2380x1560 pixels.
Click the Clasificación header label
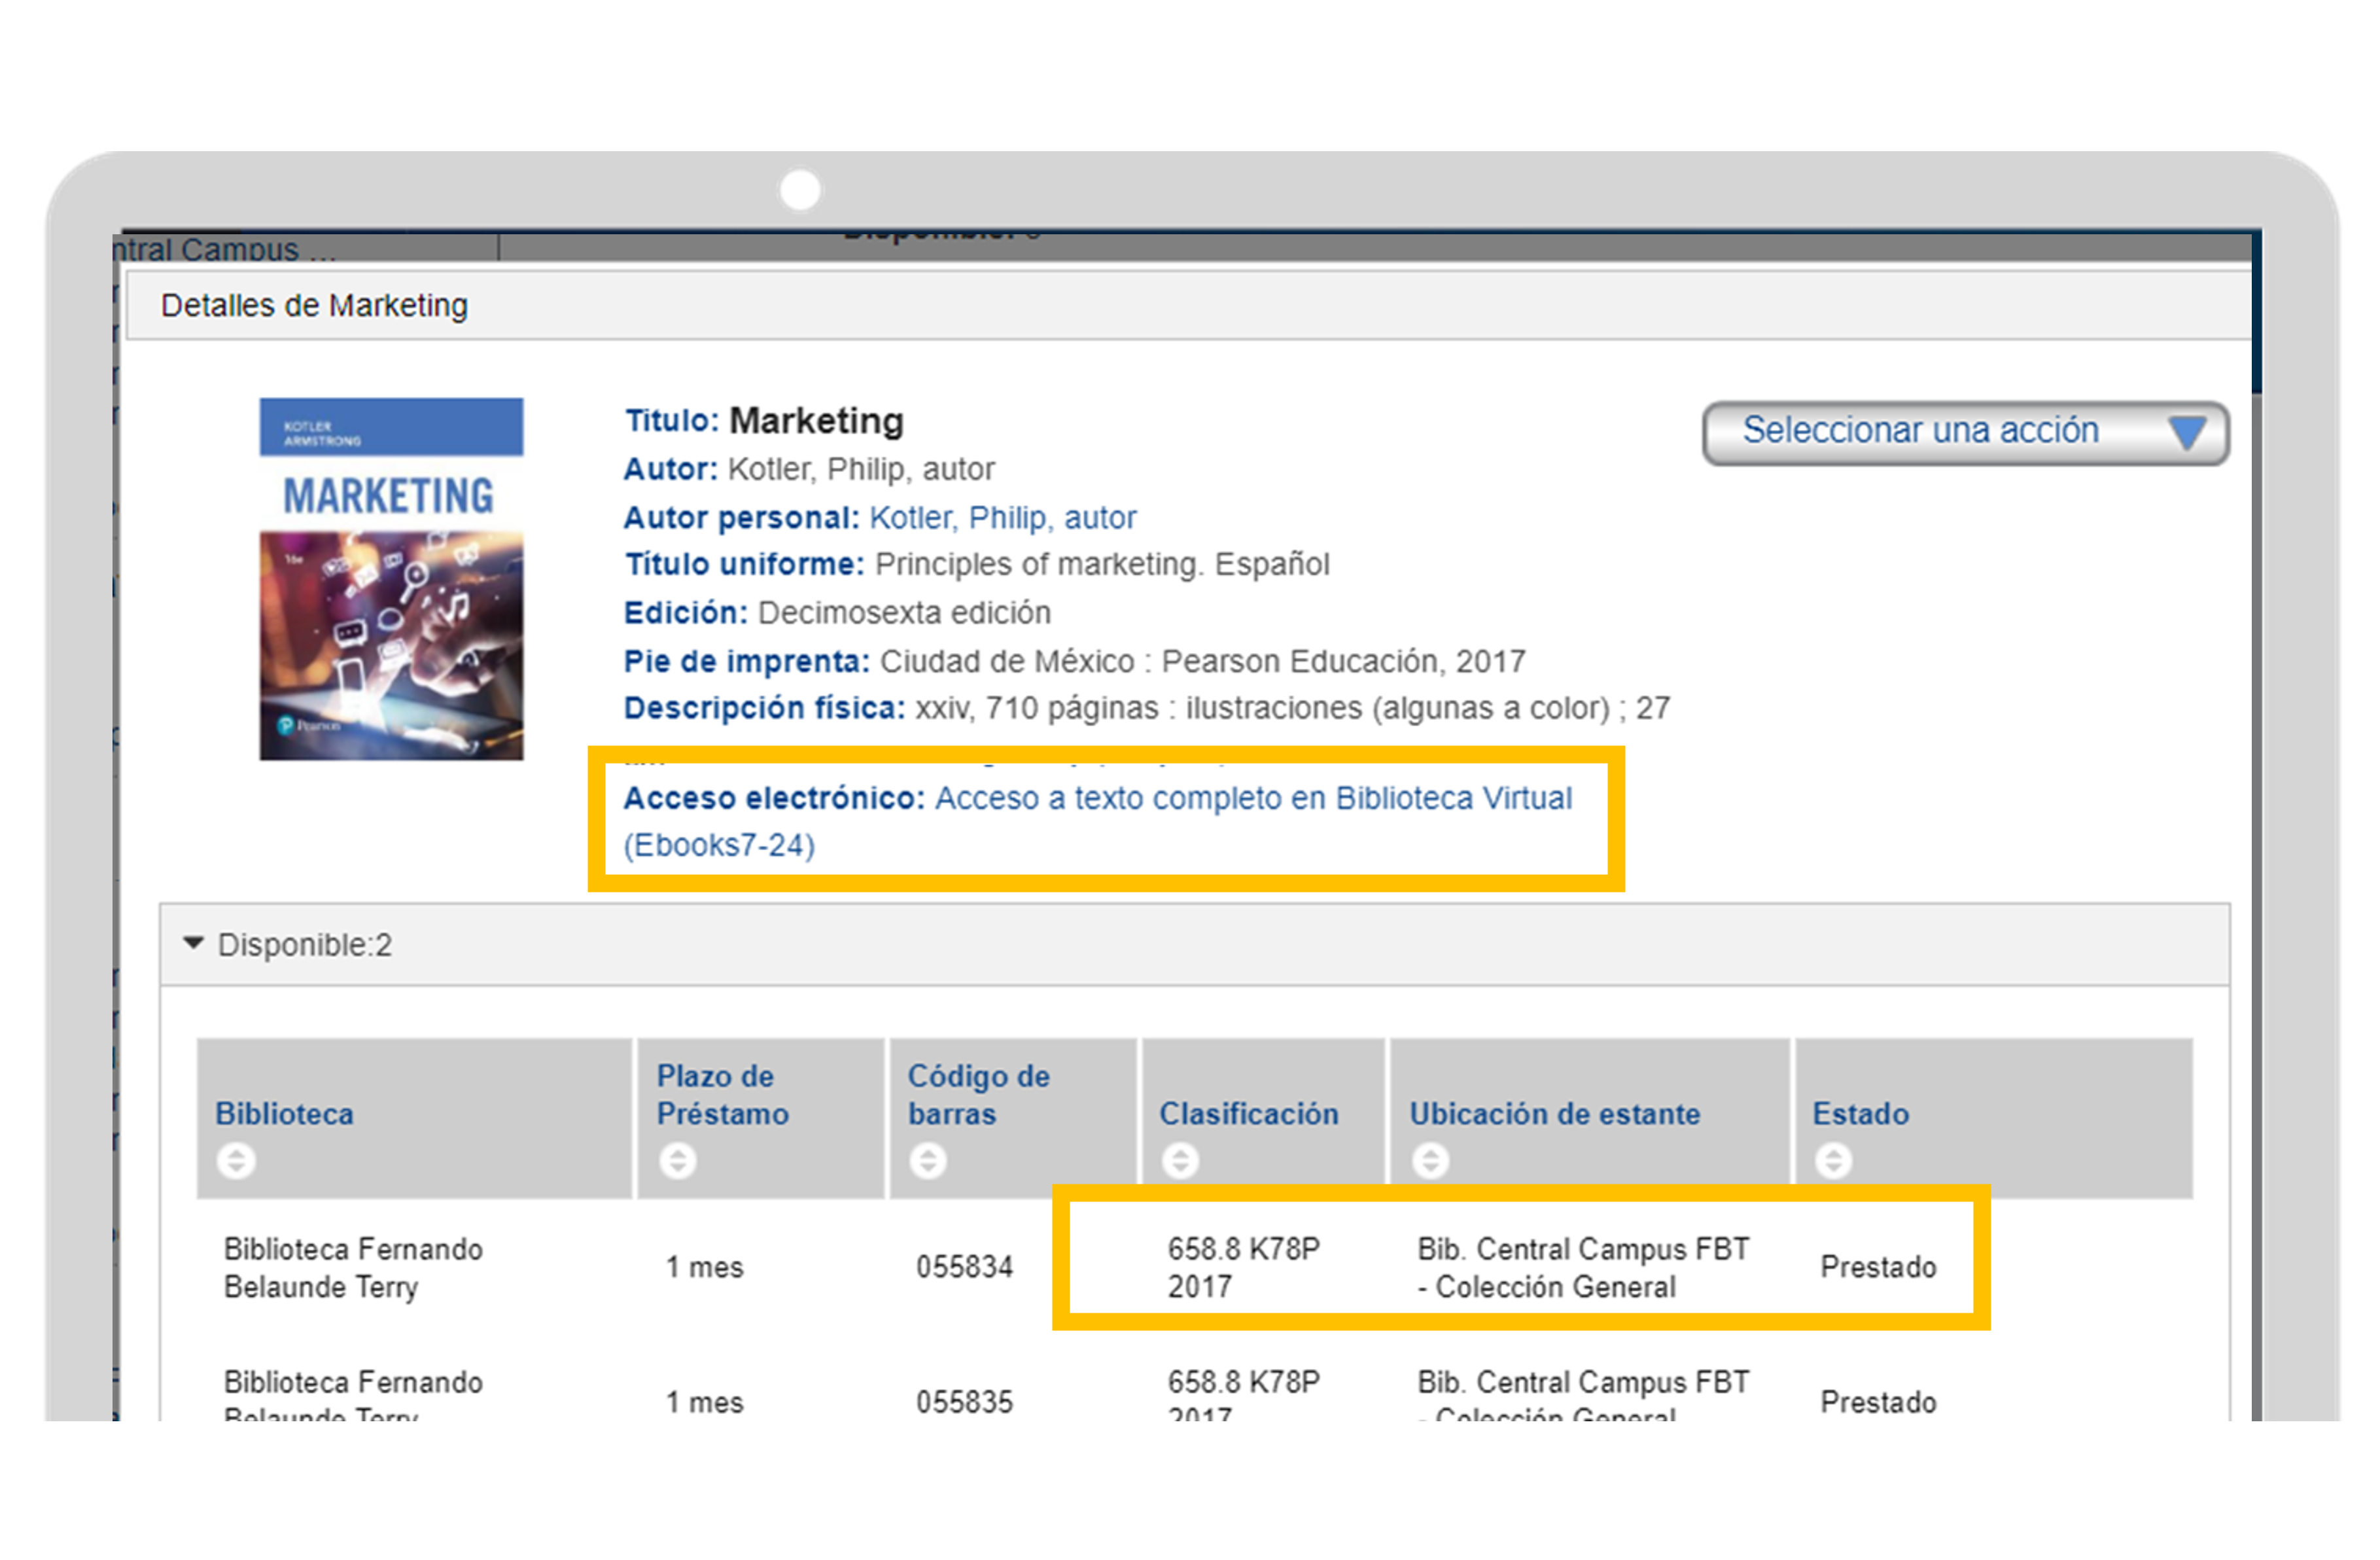(x=1248, y=1114)
